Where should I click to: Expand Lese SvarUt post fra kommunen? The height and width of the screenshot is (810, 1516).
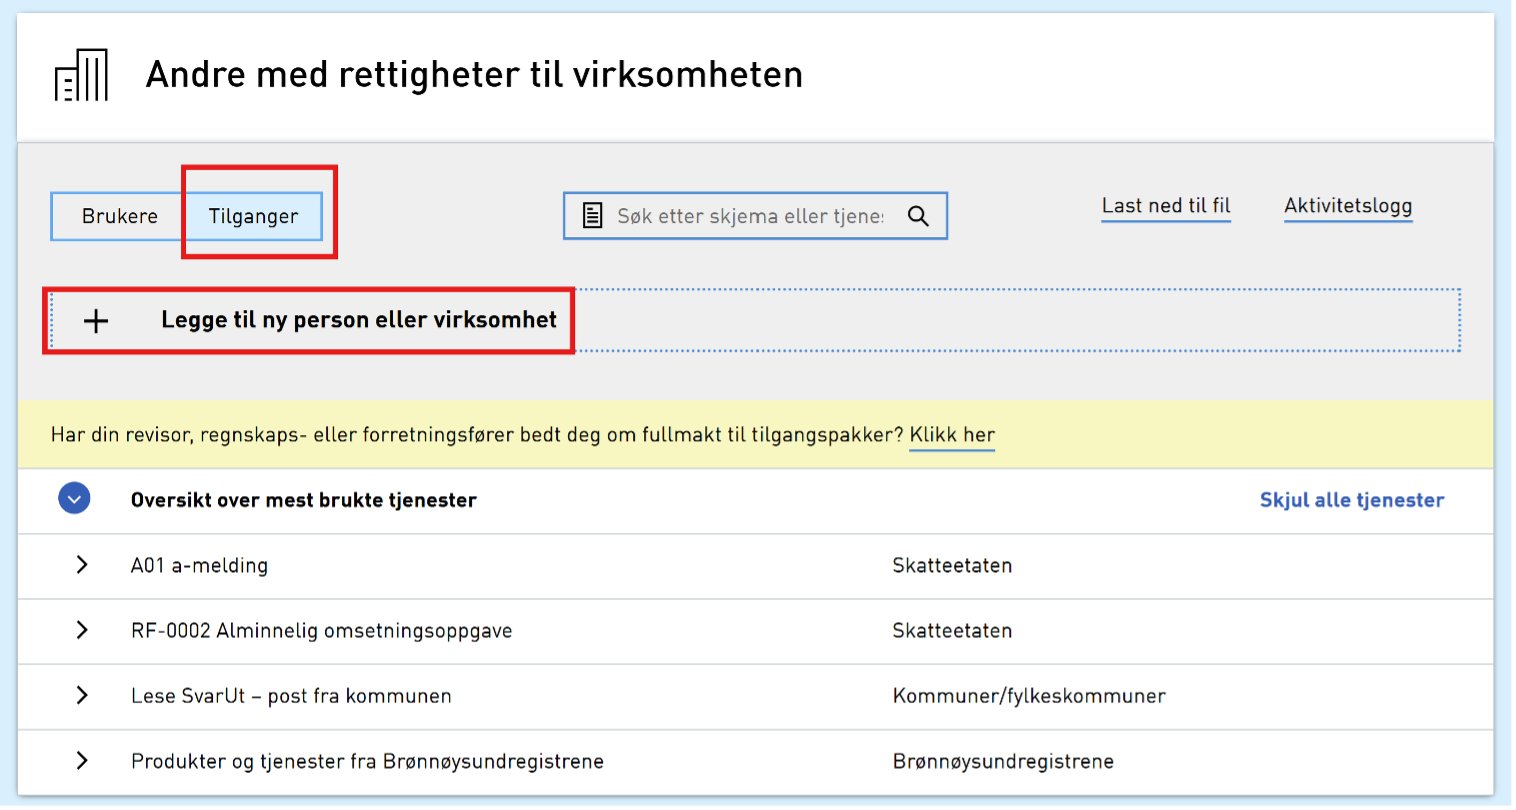click(x=82, y=696)
